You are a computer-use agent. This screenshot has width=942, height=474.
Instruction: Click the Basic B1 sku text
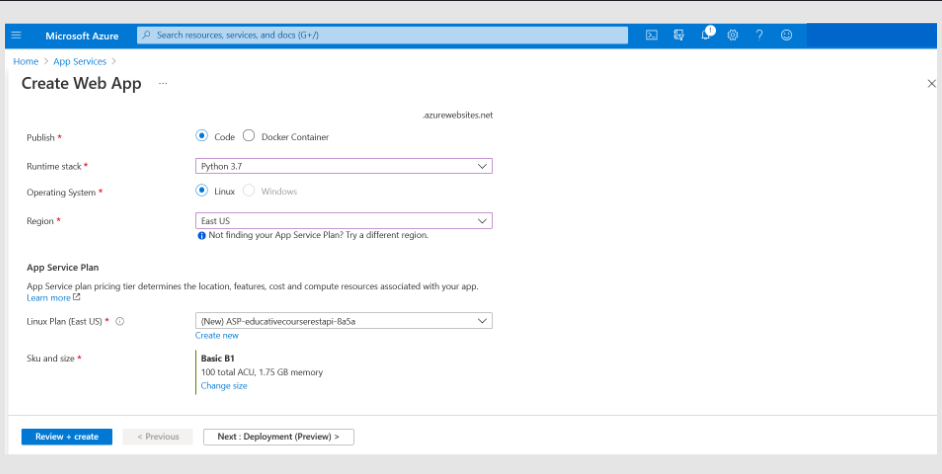click(x=217, y=359)
